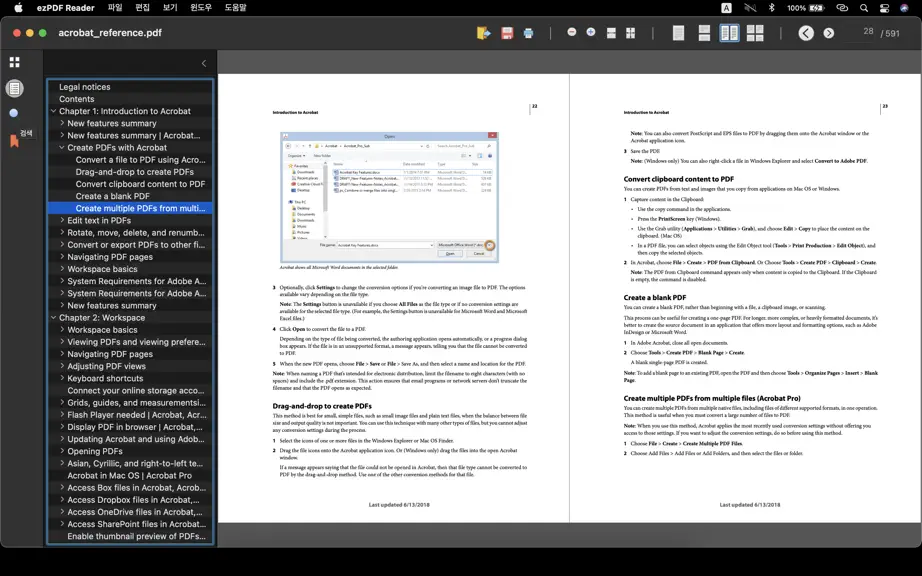Viewport: 922px width, 576px height.
Task: Zoom in with the plus icon
Action: (x=591, y=32)
